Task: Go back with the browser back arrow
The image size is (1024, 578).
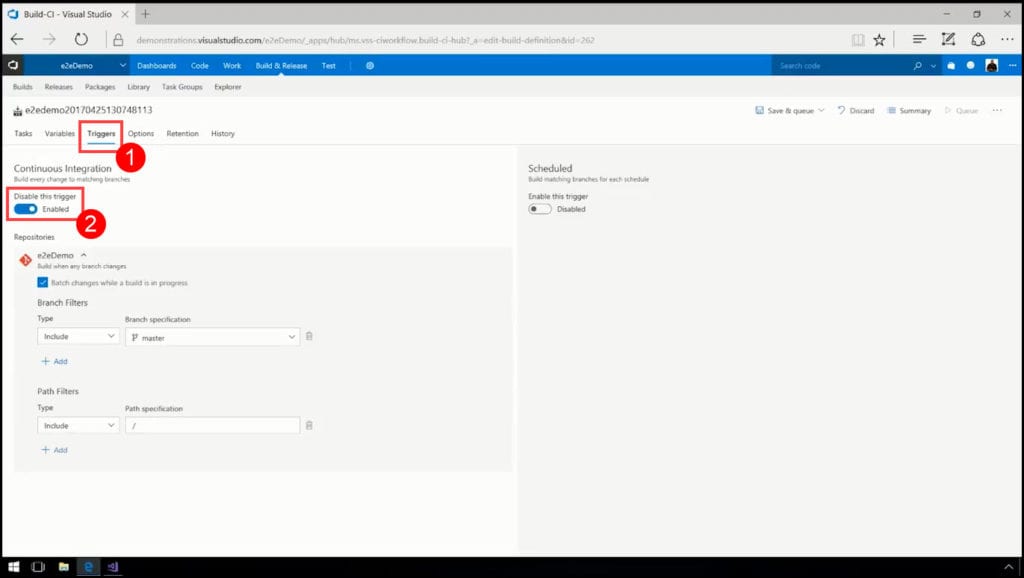Action: [x=17, y=40]
